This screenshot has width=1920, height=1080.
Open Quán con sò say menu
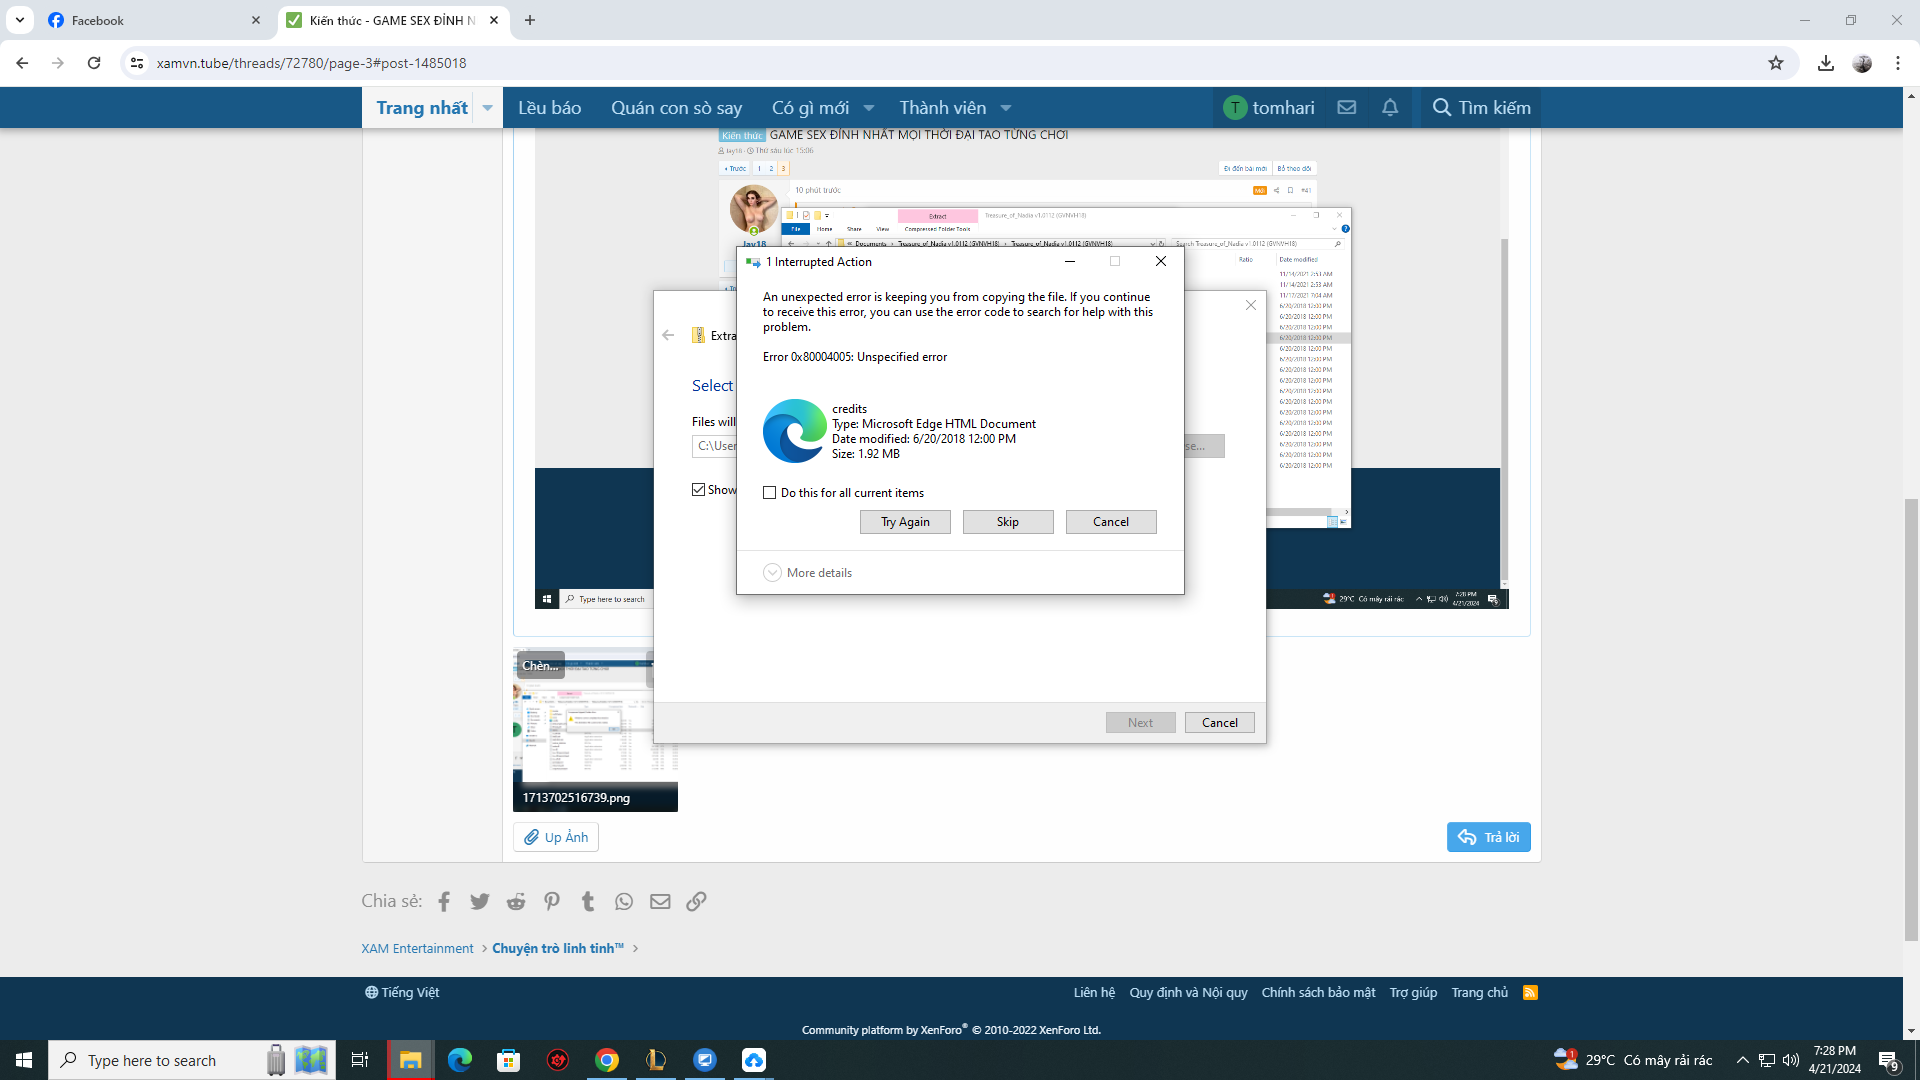(x=676, y=108)
